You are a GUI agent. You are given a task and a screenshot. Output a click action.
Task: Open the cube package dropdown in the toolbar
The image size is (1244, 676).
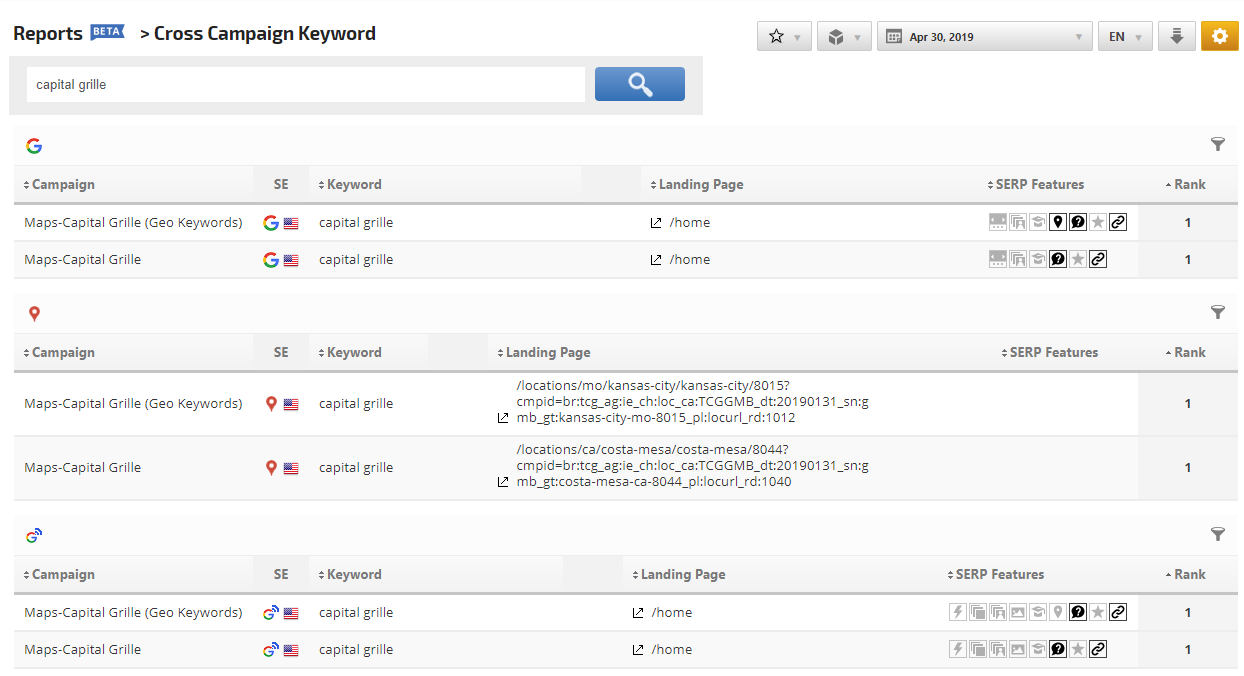844,37
